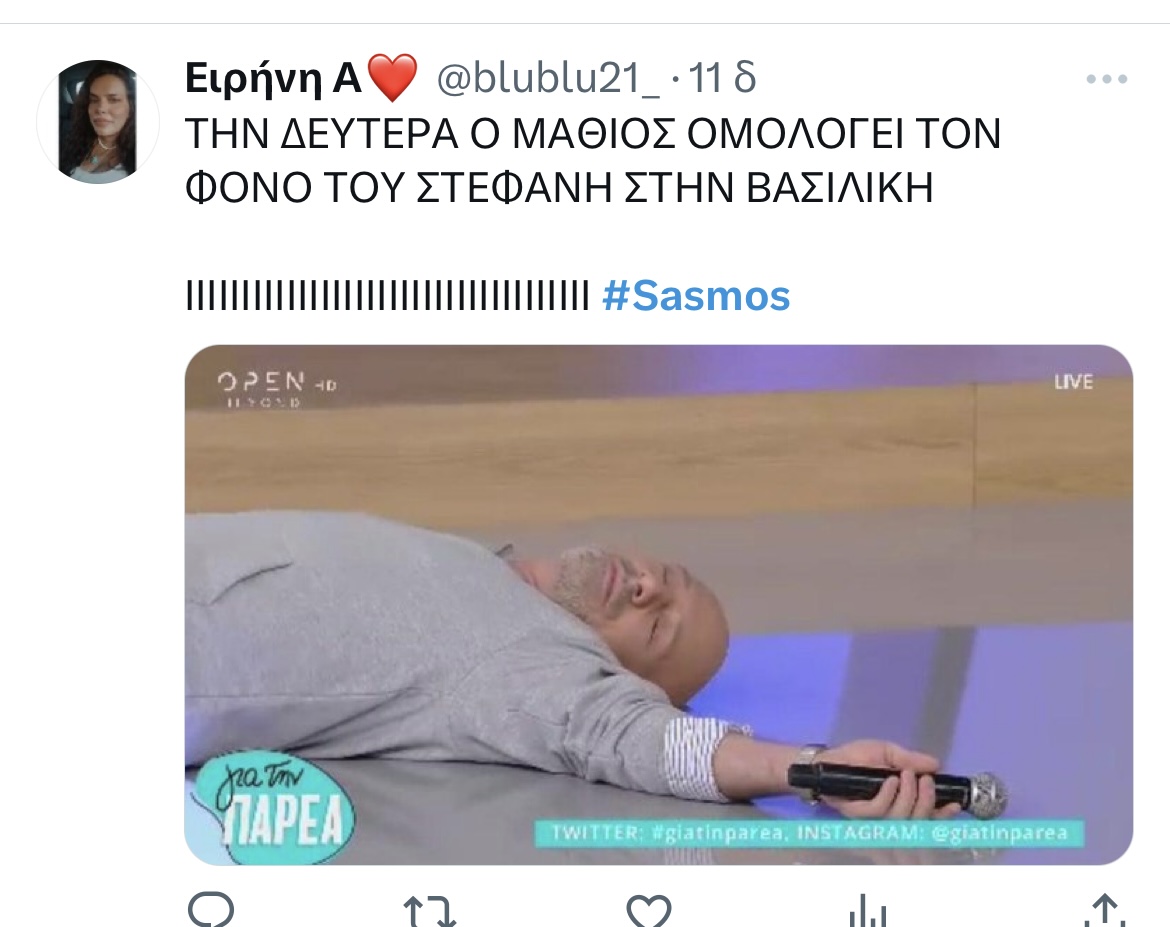The image size is (1170, 927).
Task: Click the red heart emoji beside the name
Action: pyautogui.click(x=392, y=78)
